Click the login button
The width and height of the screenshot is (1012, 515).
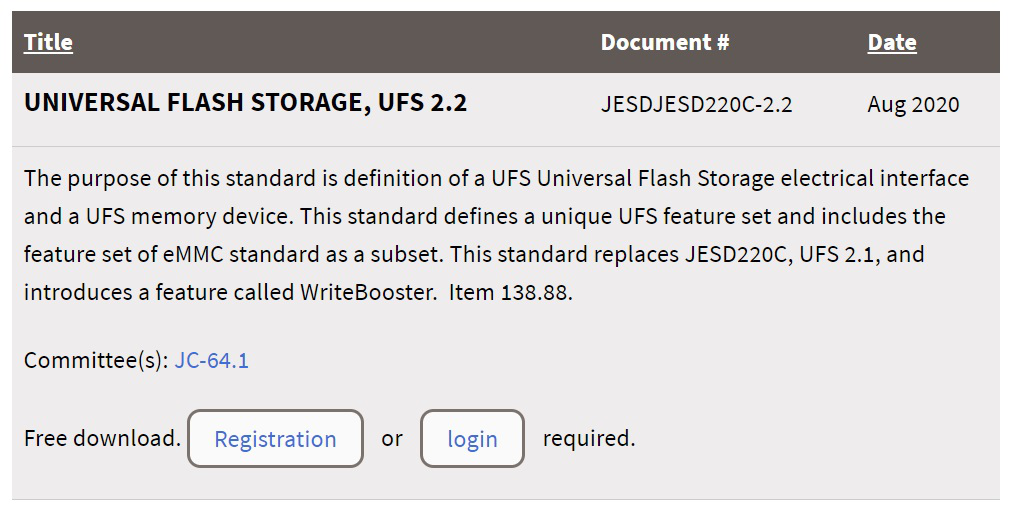pyautogui.click(x=472, y=439)
